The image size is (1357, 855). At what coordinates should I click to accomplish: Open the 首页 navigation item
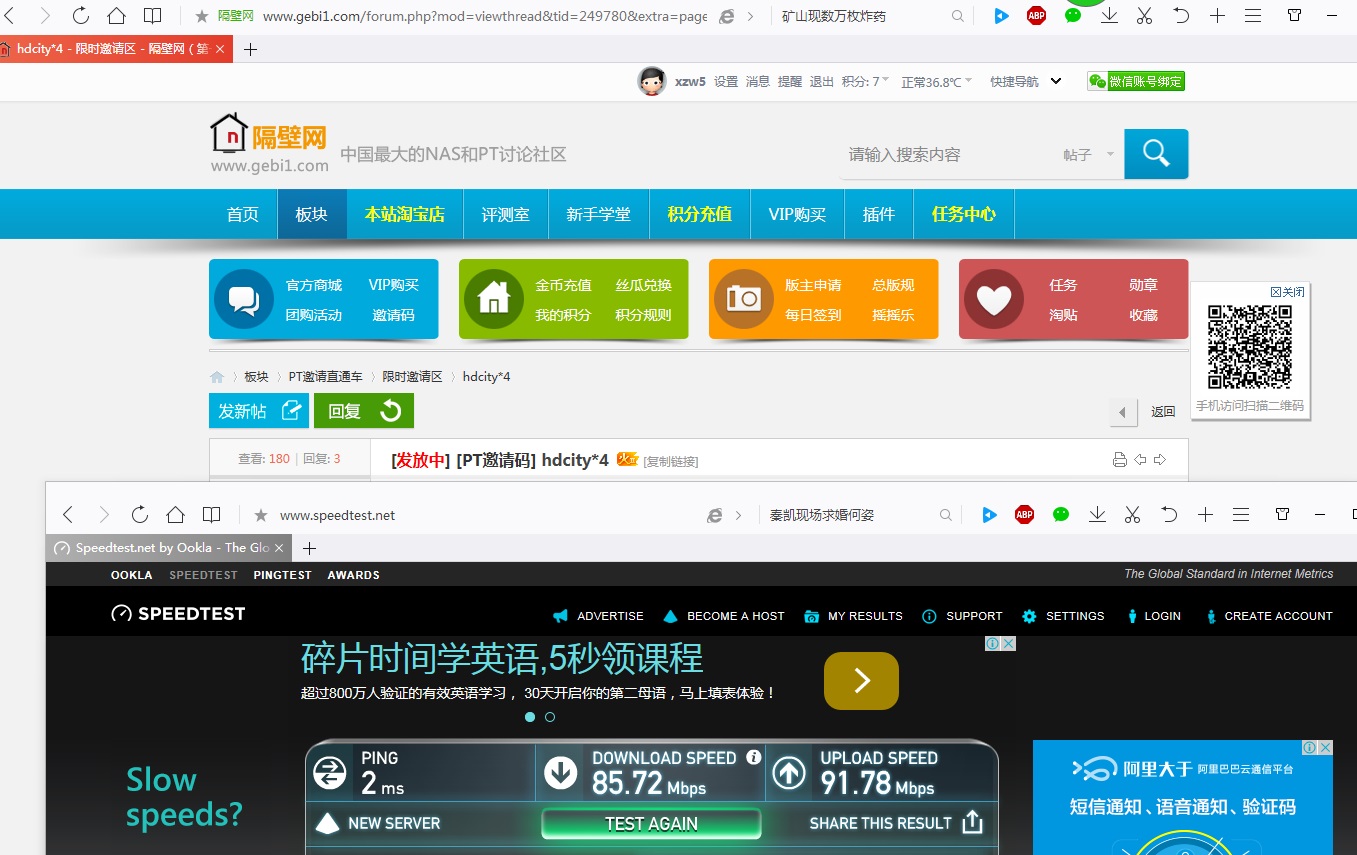coord(243,214)
